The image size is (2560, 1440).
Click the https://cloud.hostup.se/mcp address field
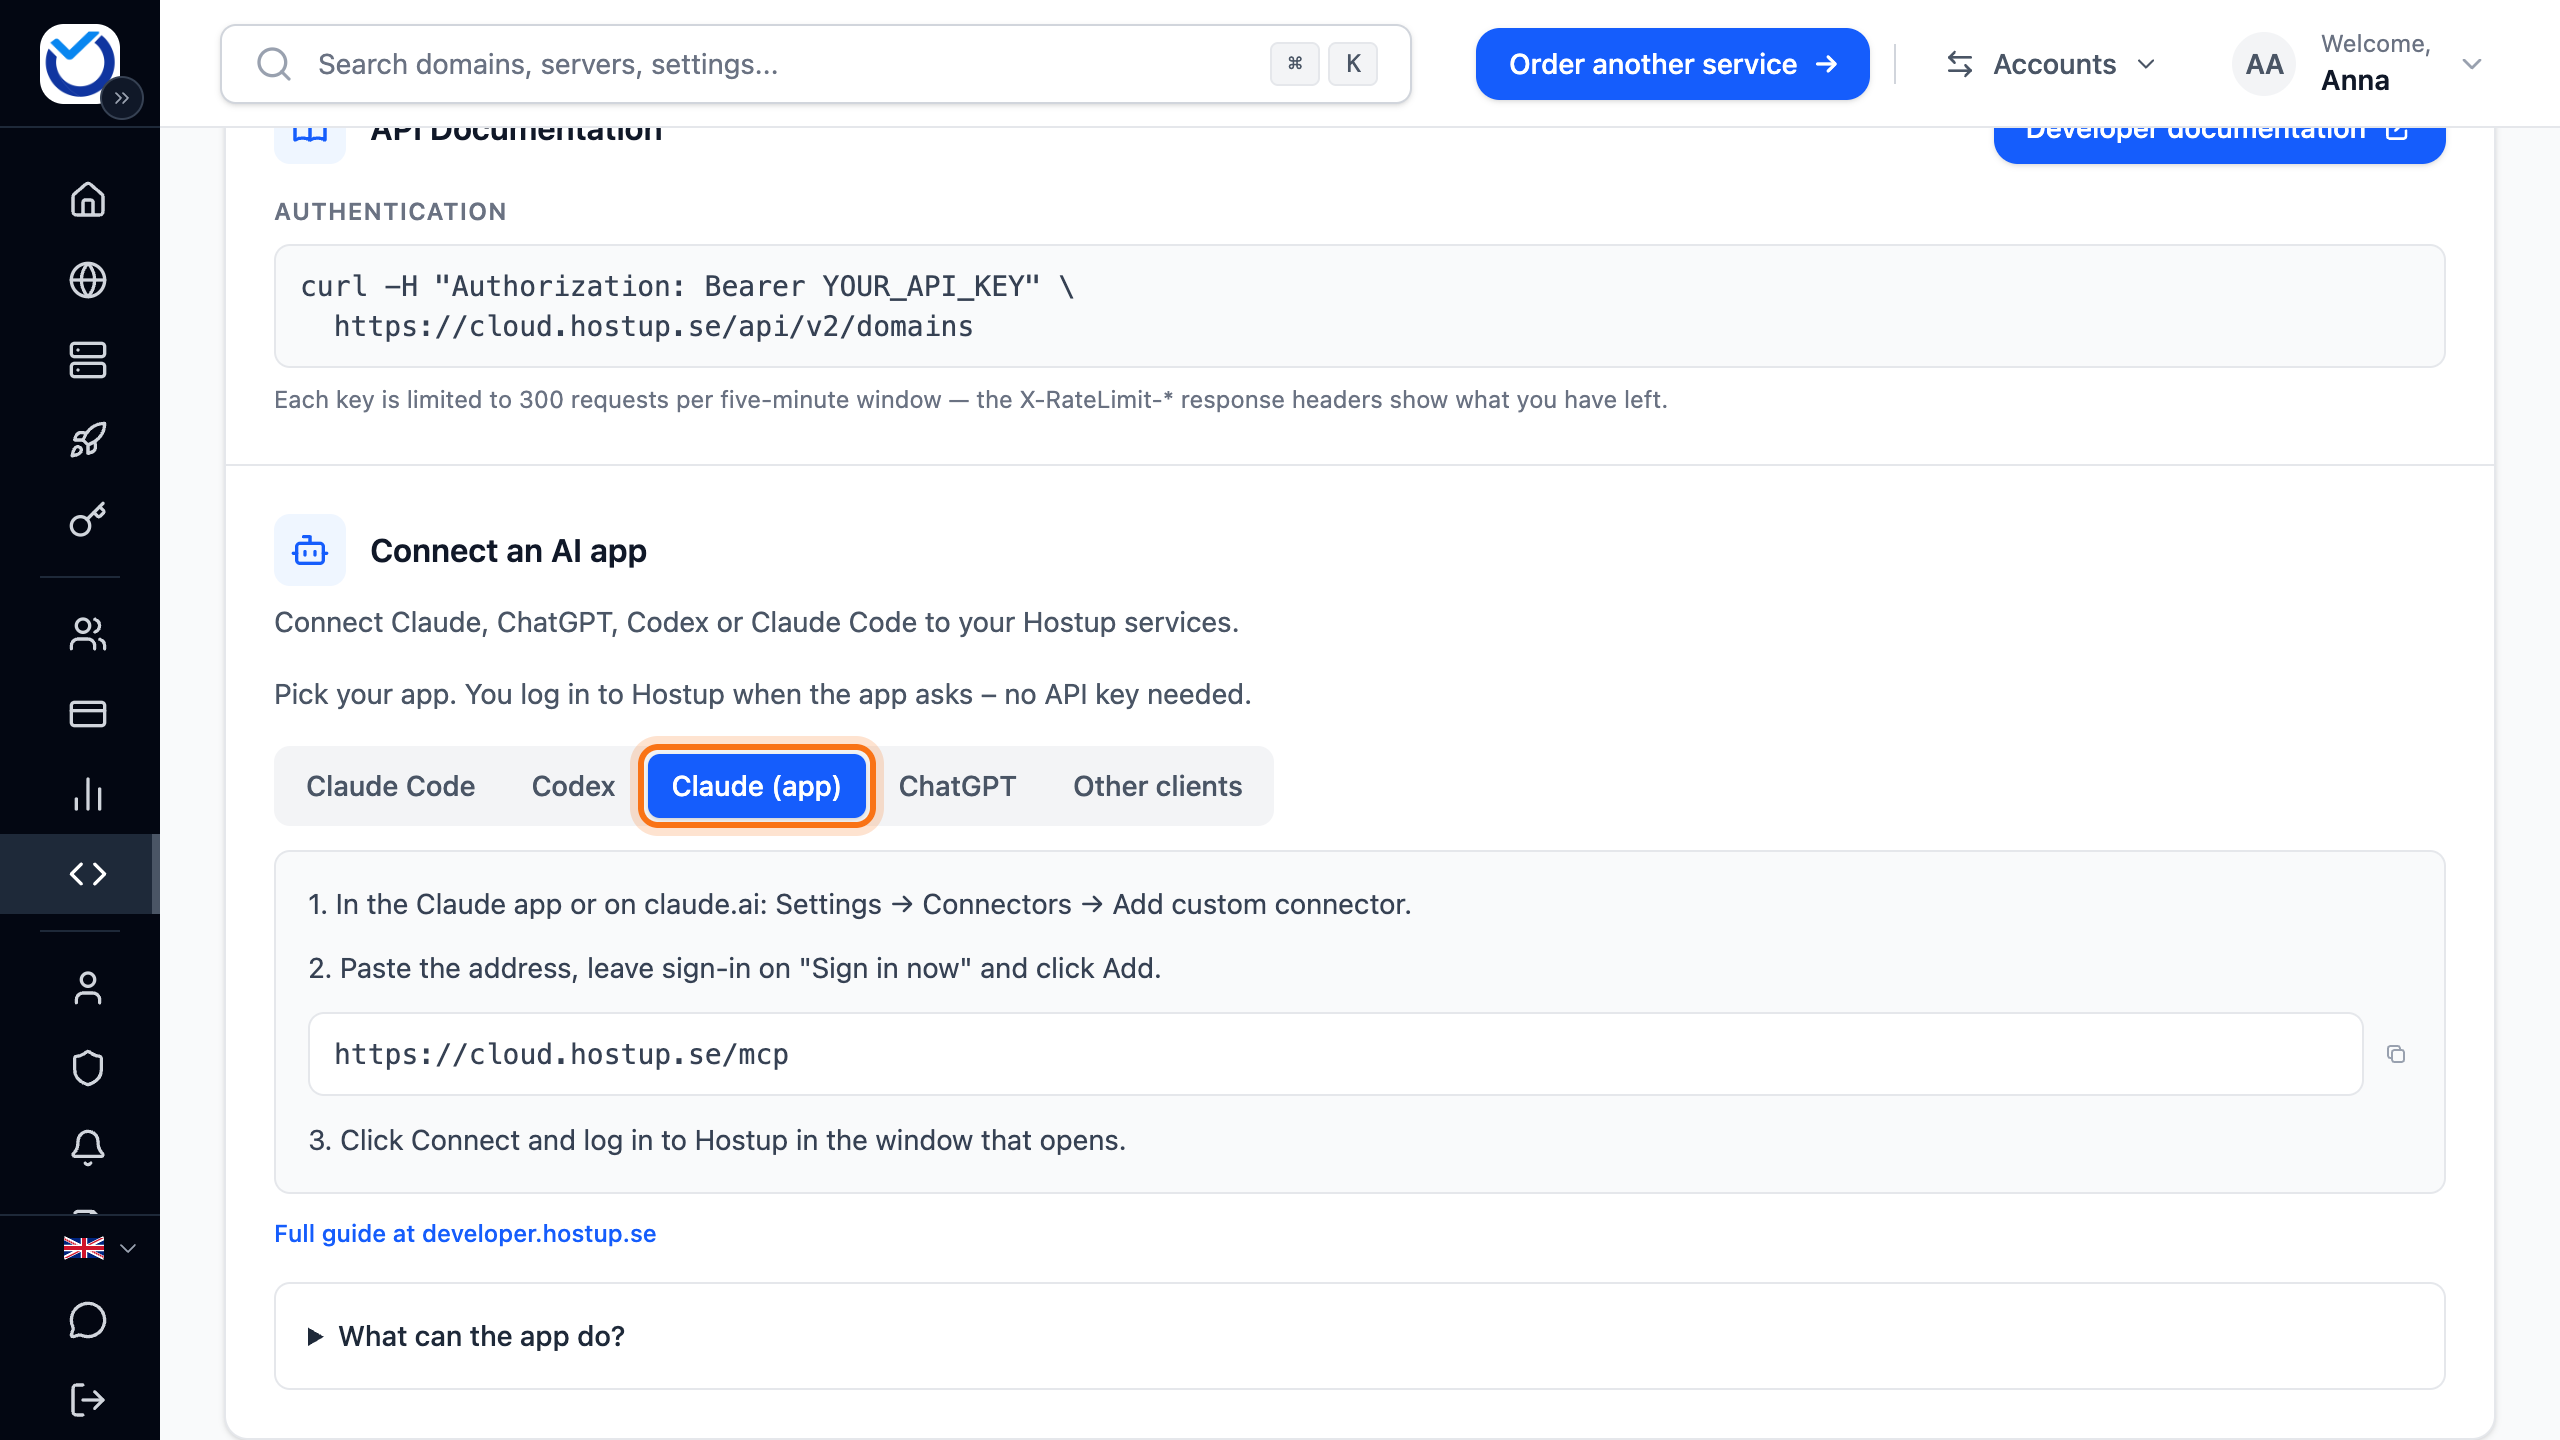pos(1335,1054)
